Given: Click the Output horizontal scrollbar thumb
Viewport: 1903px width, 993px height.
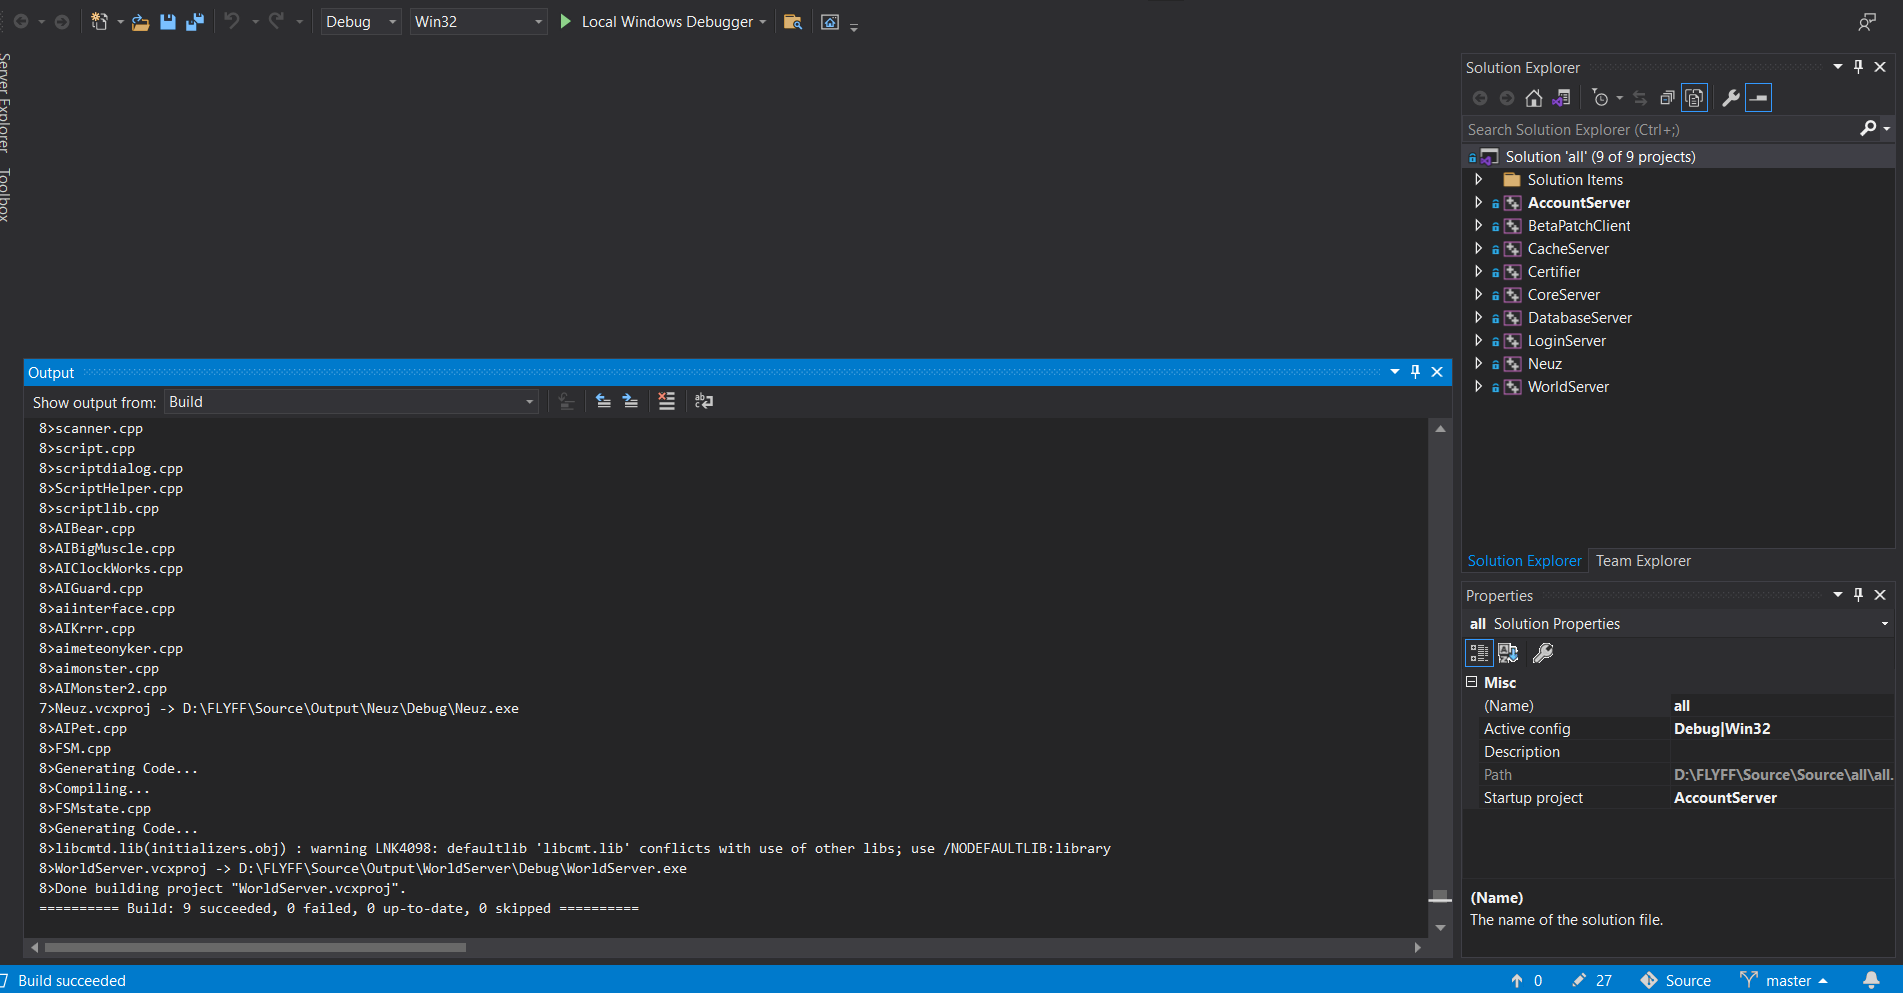Looking at the screenshot, I should coord(255,947).
